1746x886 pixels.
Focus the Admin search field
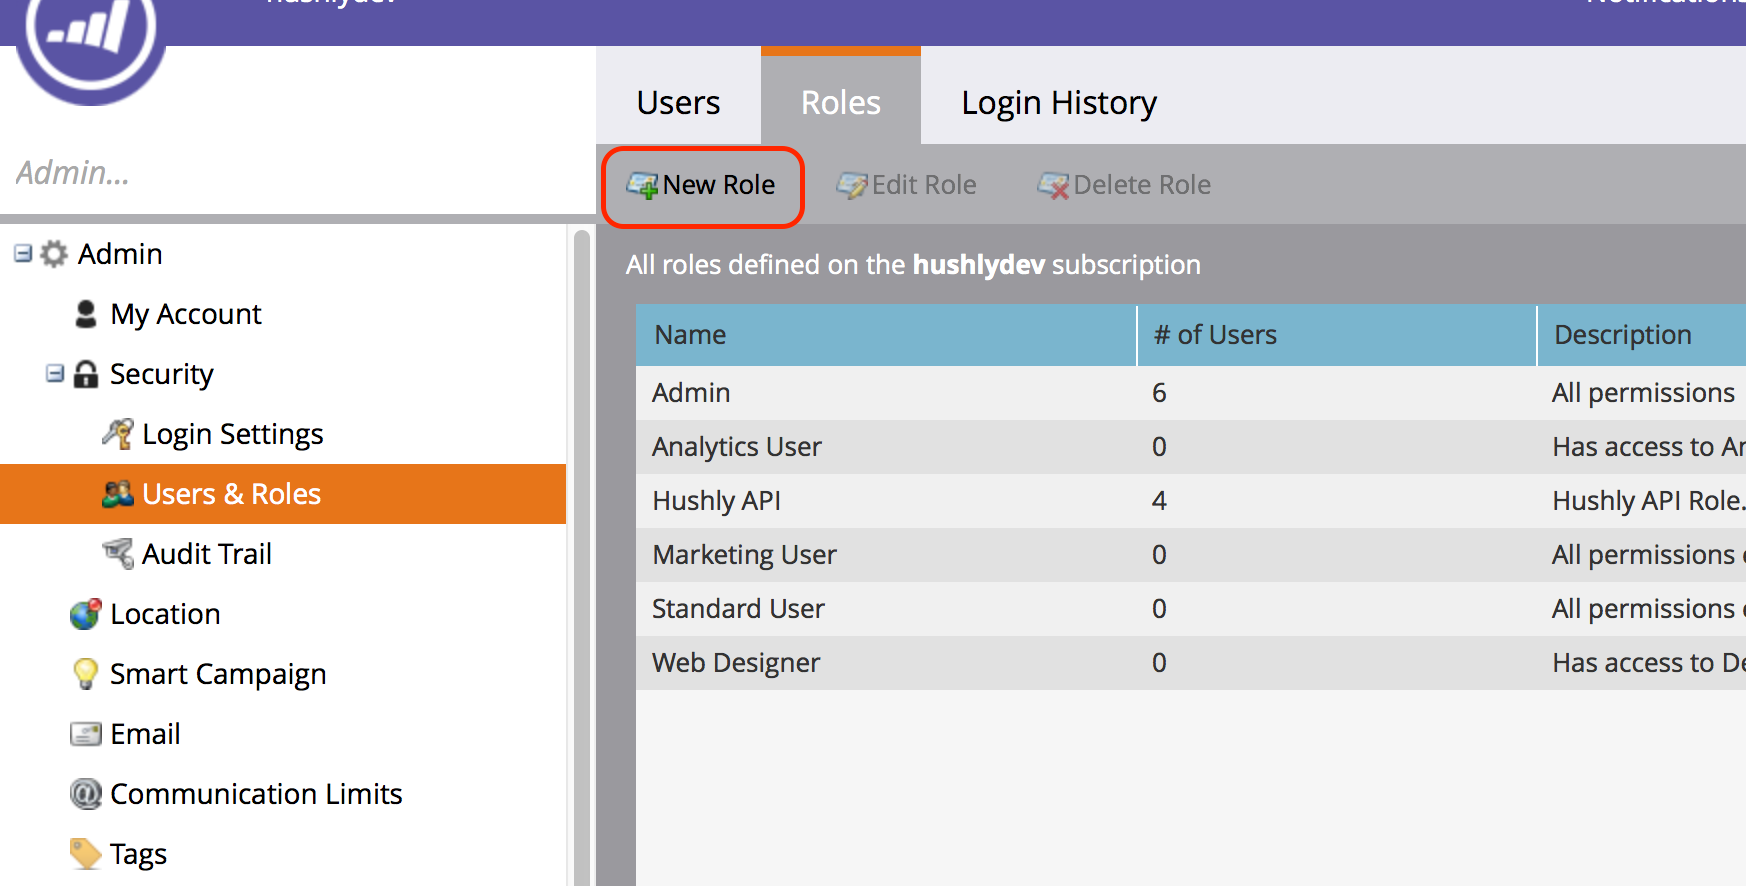point(298,173)
